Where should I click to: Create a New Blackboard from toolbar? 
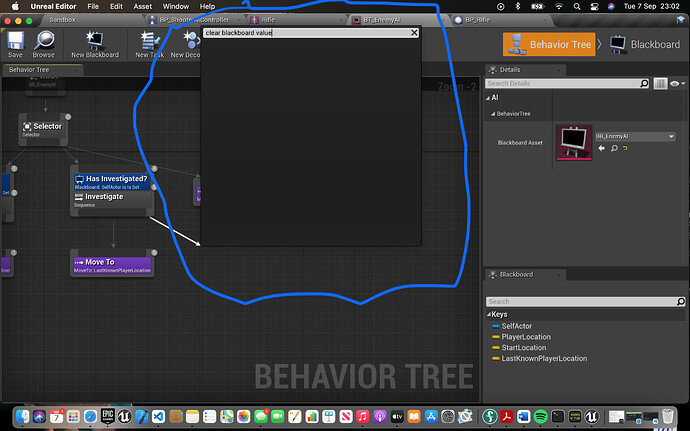(95, 44)
